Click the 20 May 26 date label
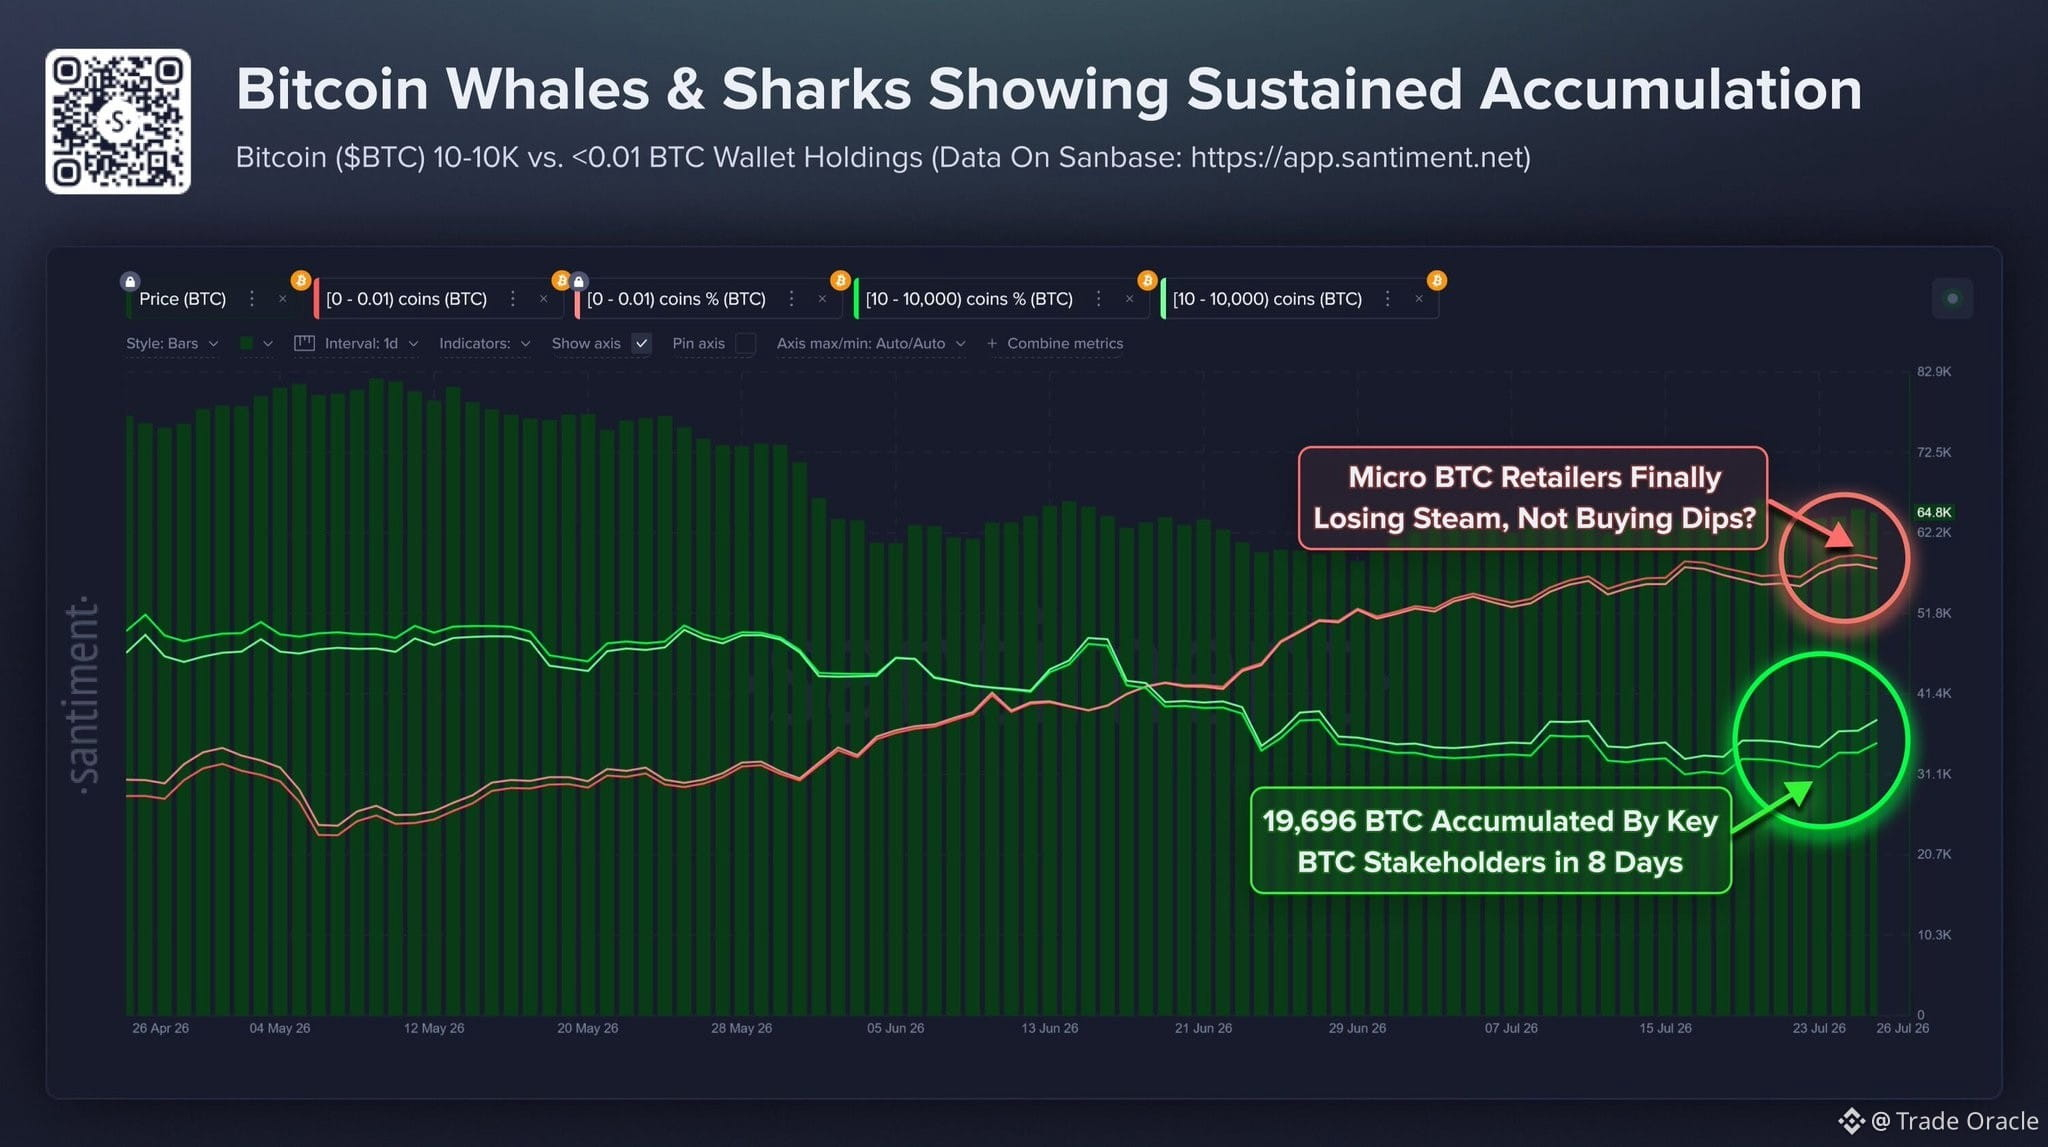The height and width of the screenshot is (1147, 2048). coord(587,1028)
